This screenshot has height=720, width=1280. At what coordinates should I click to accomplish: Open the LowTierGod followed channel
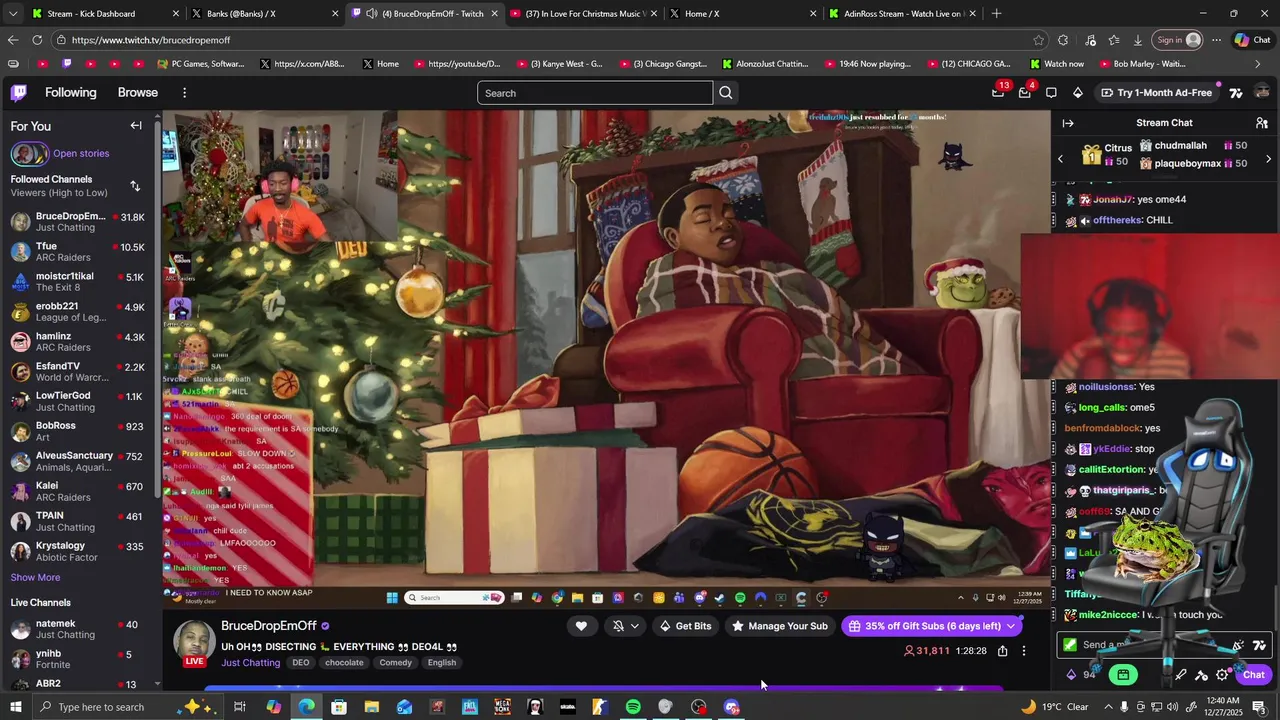[78, 401]
